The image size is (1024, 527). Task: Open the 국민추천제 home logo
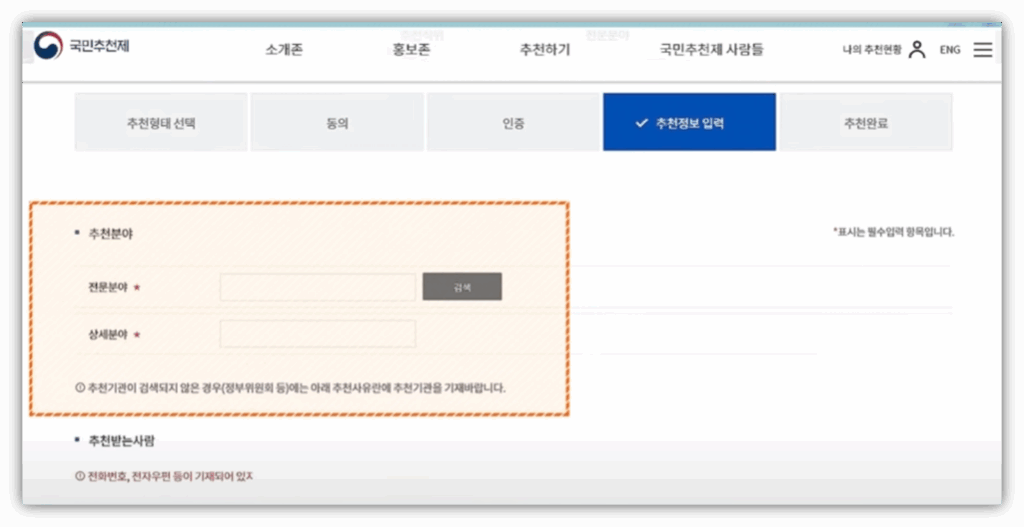[x=82, y=46]
